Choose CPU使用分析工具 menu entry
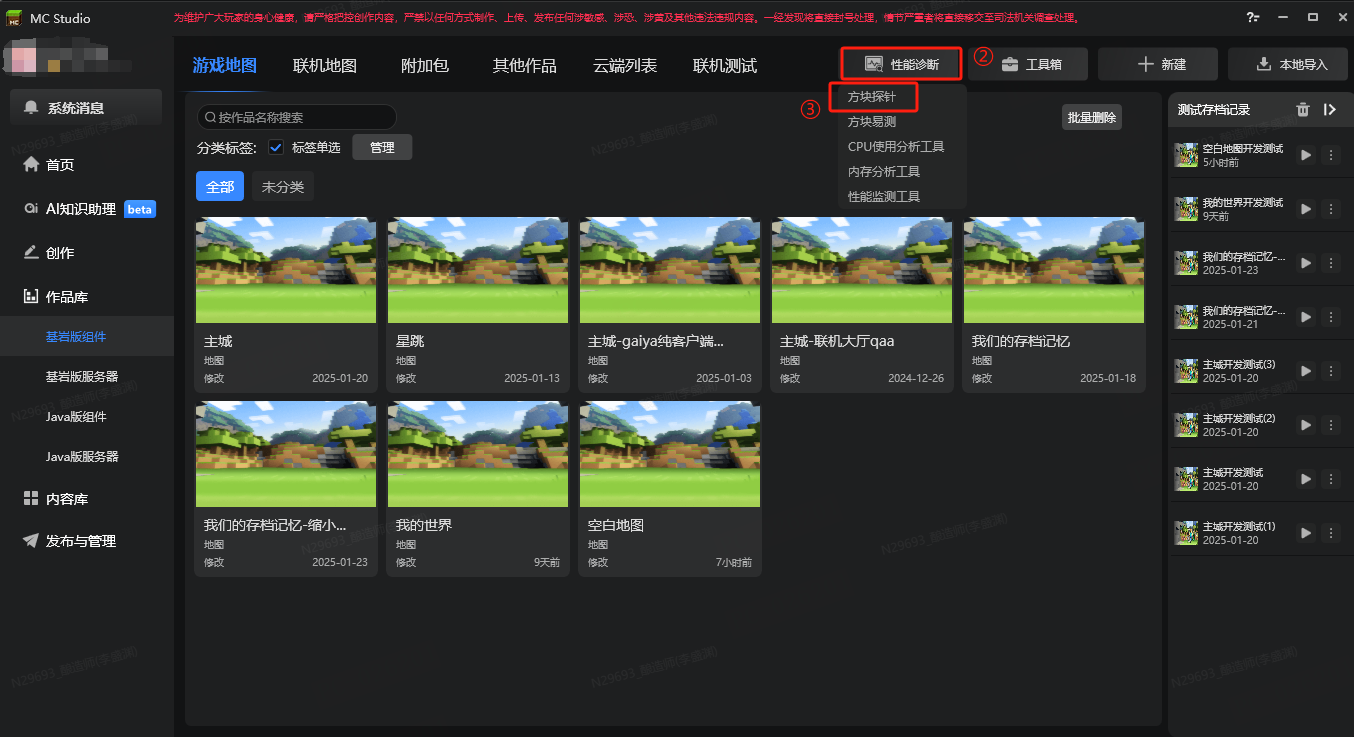 click(x=896, y=147)
